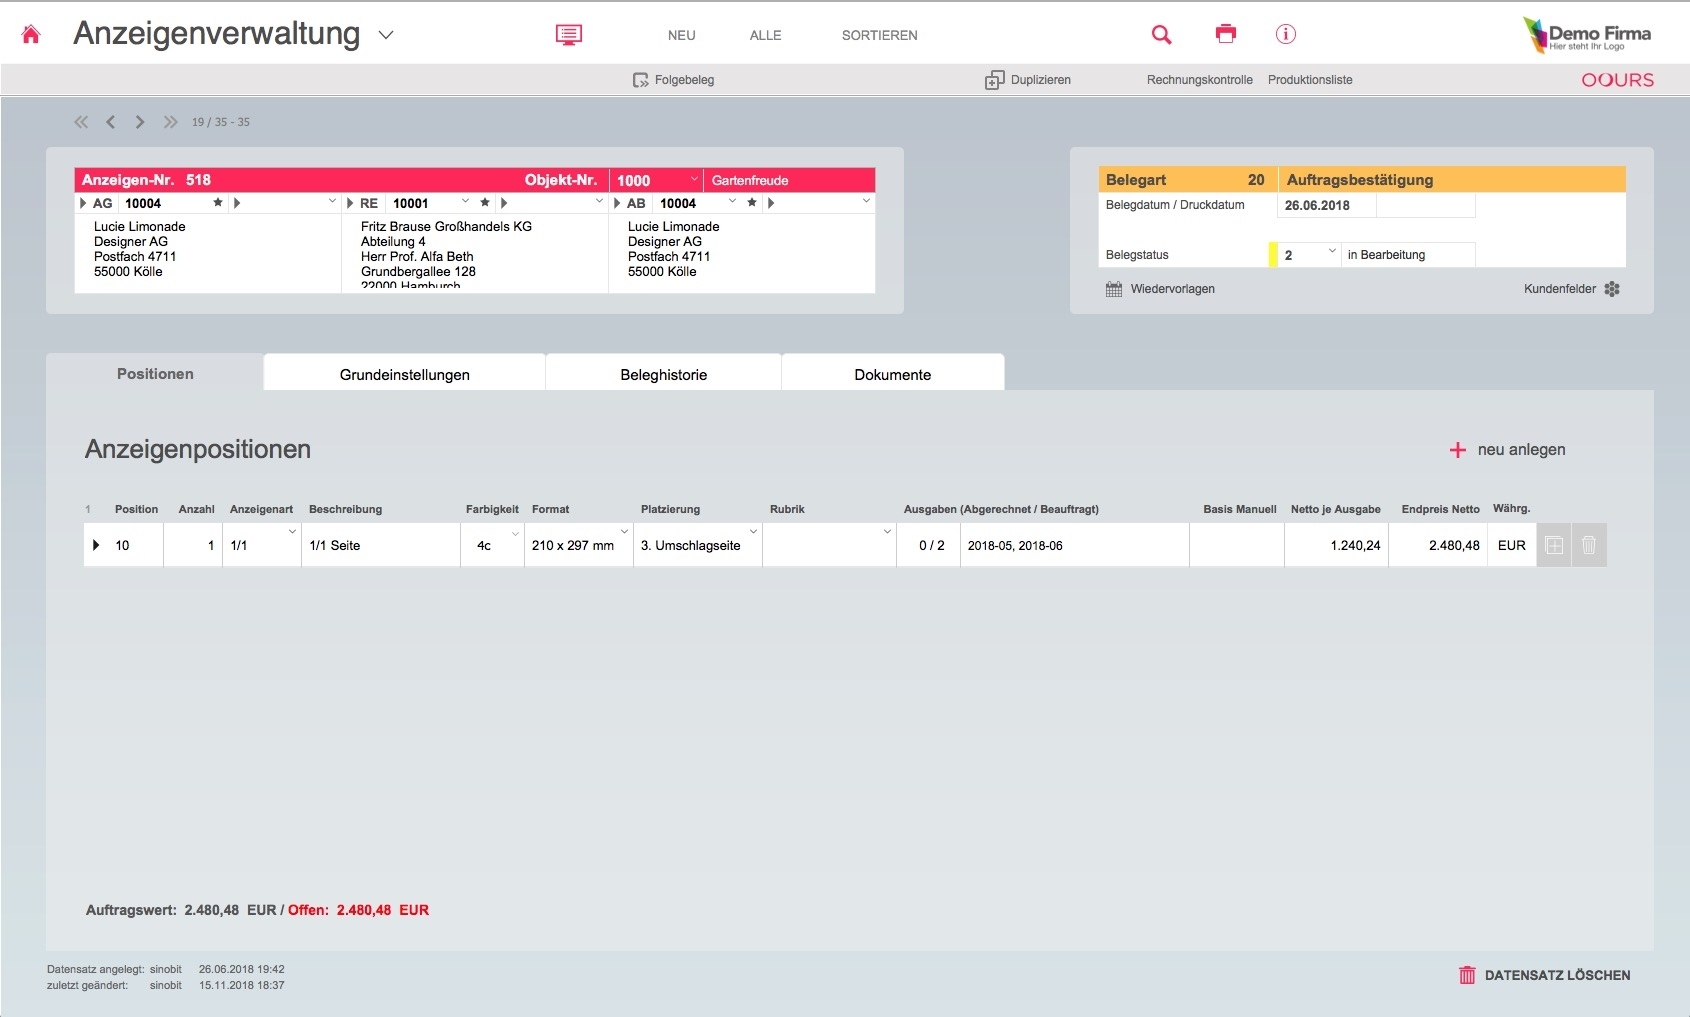Click the Ausgaben field '2018-05, 2018-06'
1690x1017 pixels.
[x=1075, y=545]
